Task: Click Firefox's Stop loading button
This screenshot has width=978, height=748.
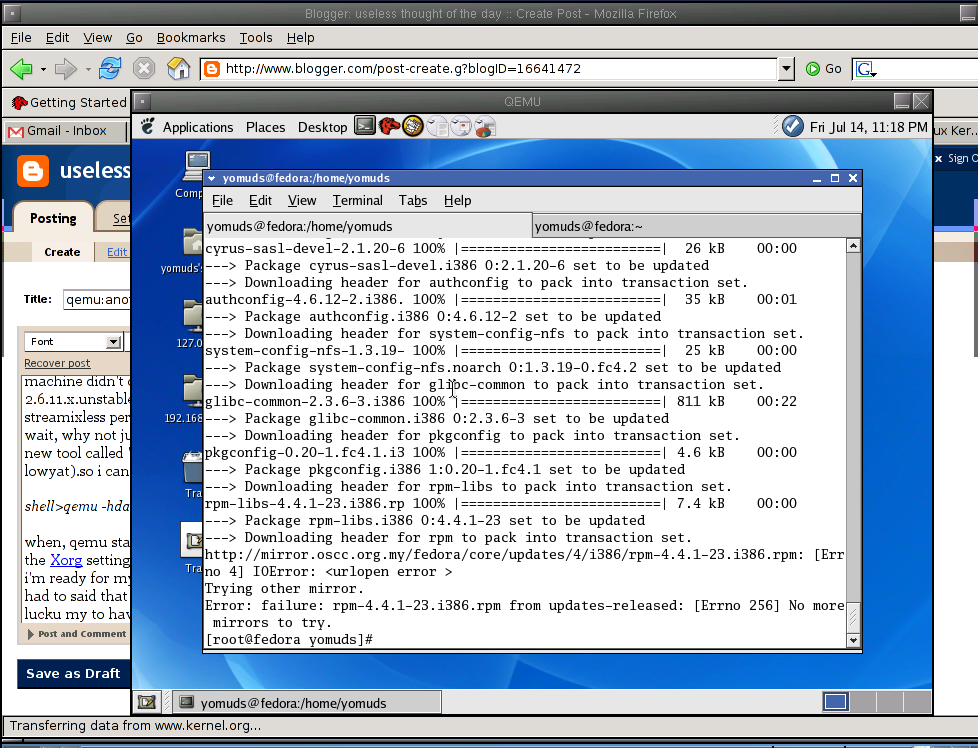Action: tap(144, 68)
